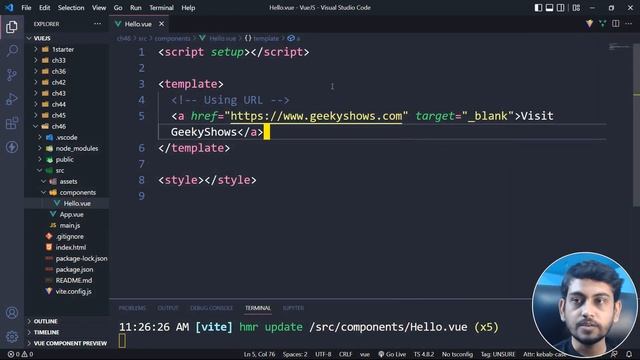Click the geekyshows.com URL in code

coord(316,116)
